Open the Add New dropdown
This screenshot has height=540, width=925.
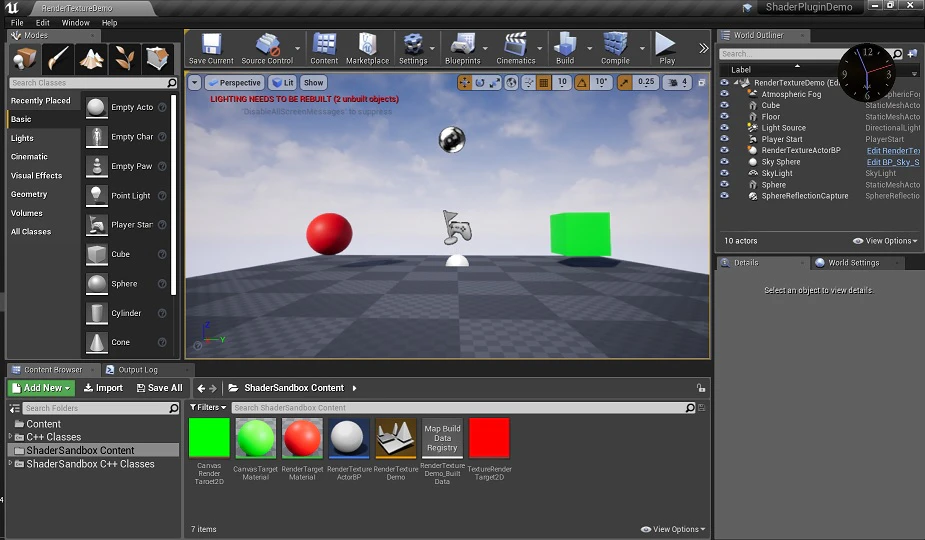[41, 388]
